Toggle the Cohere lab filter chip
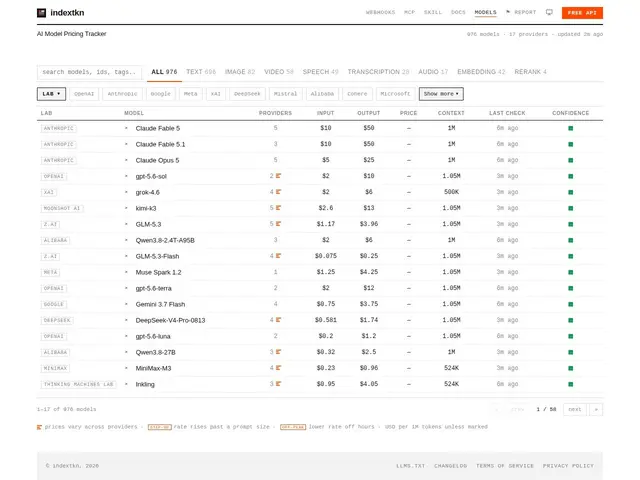 pos(357,94)
